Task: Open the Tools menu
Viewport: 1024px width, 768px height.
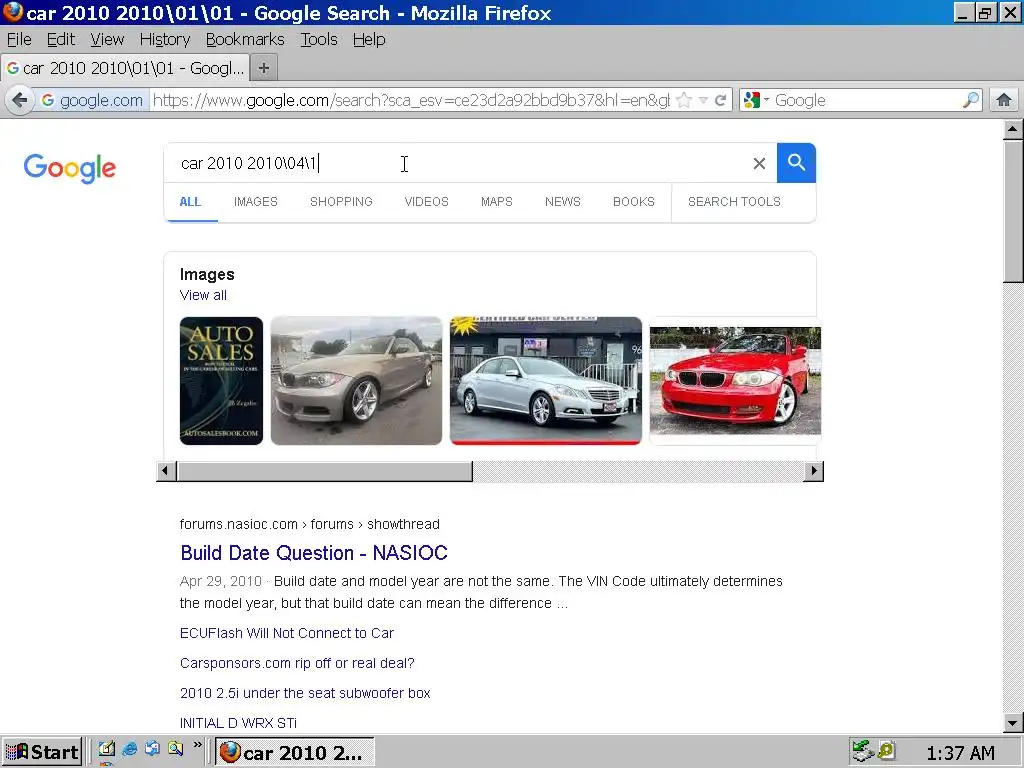Action: tap(319, 39)
